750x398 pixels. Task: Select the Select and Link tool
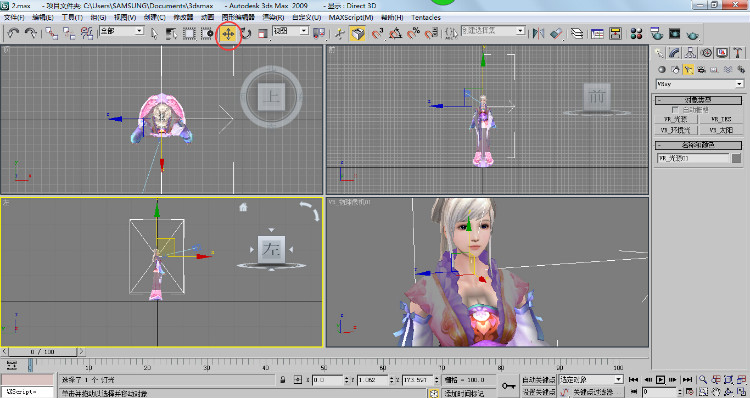coord(52,33)
